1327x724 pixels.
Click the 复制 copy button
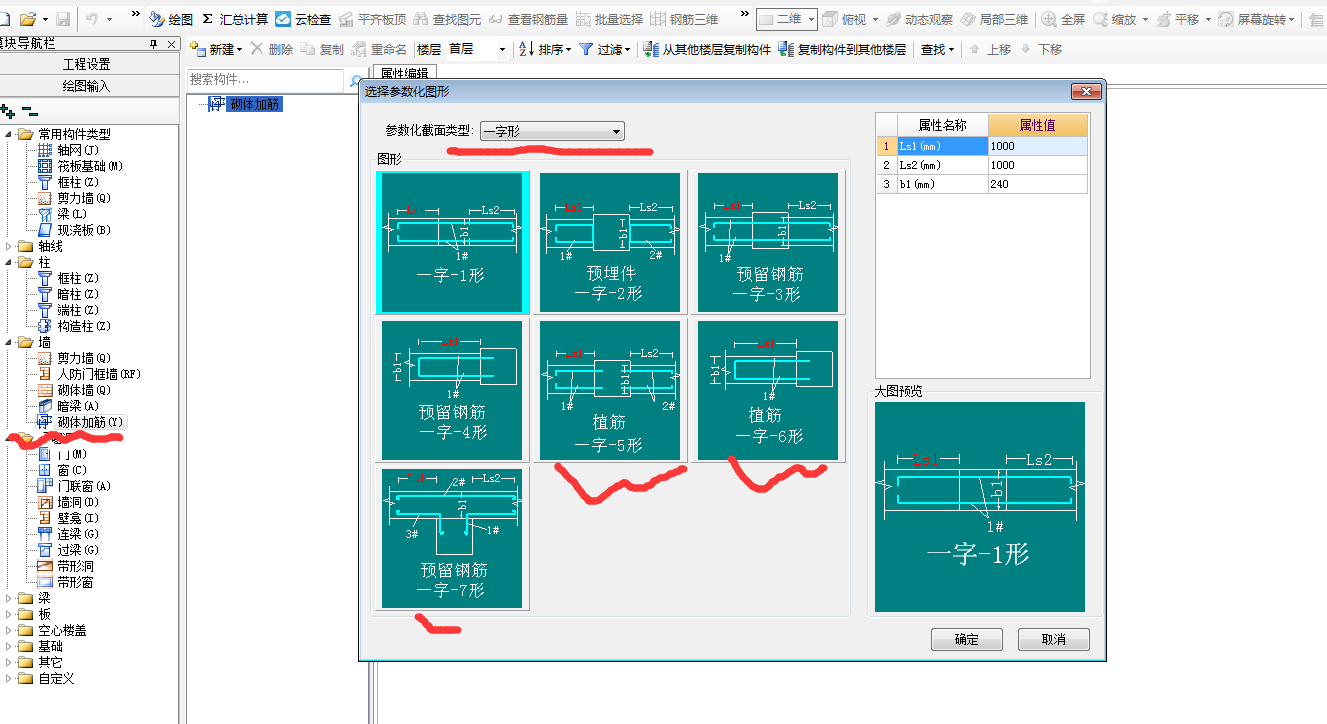click(322, 49)
